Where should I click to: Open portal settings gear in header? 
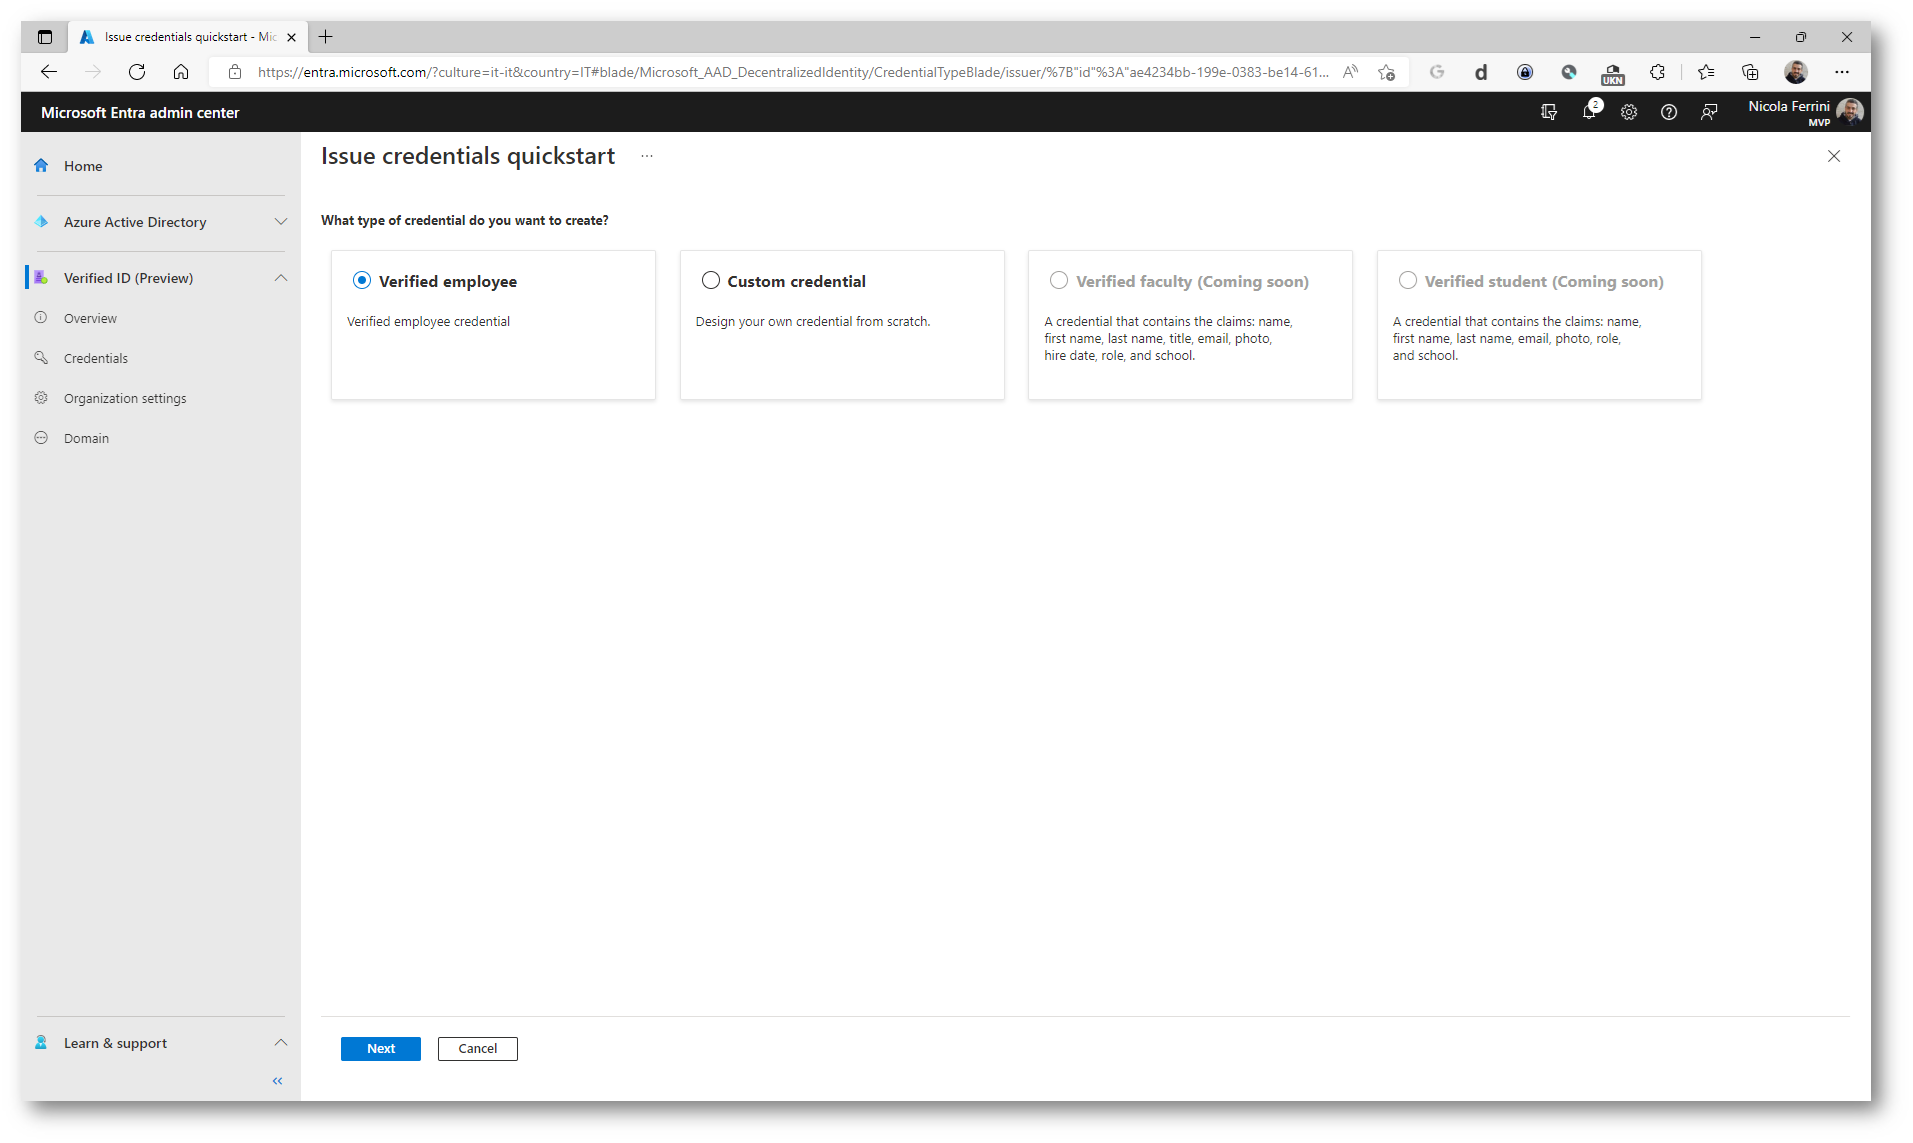click(x=1628, y=112)
